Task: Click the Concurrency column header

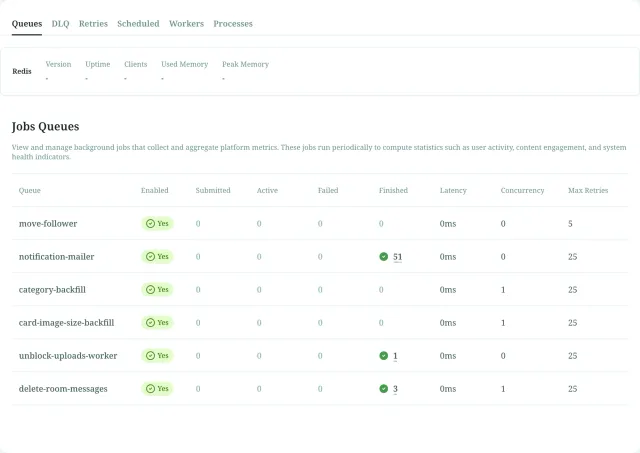Action: 522,191
